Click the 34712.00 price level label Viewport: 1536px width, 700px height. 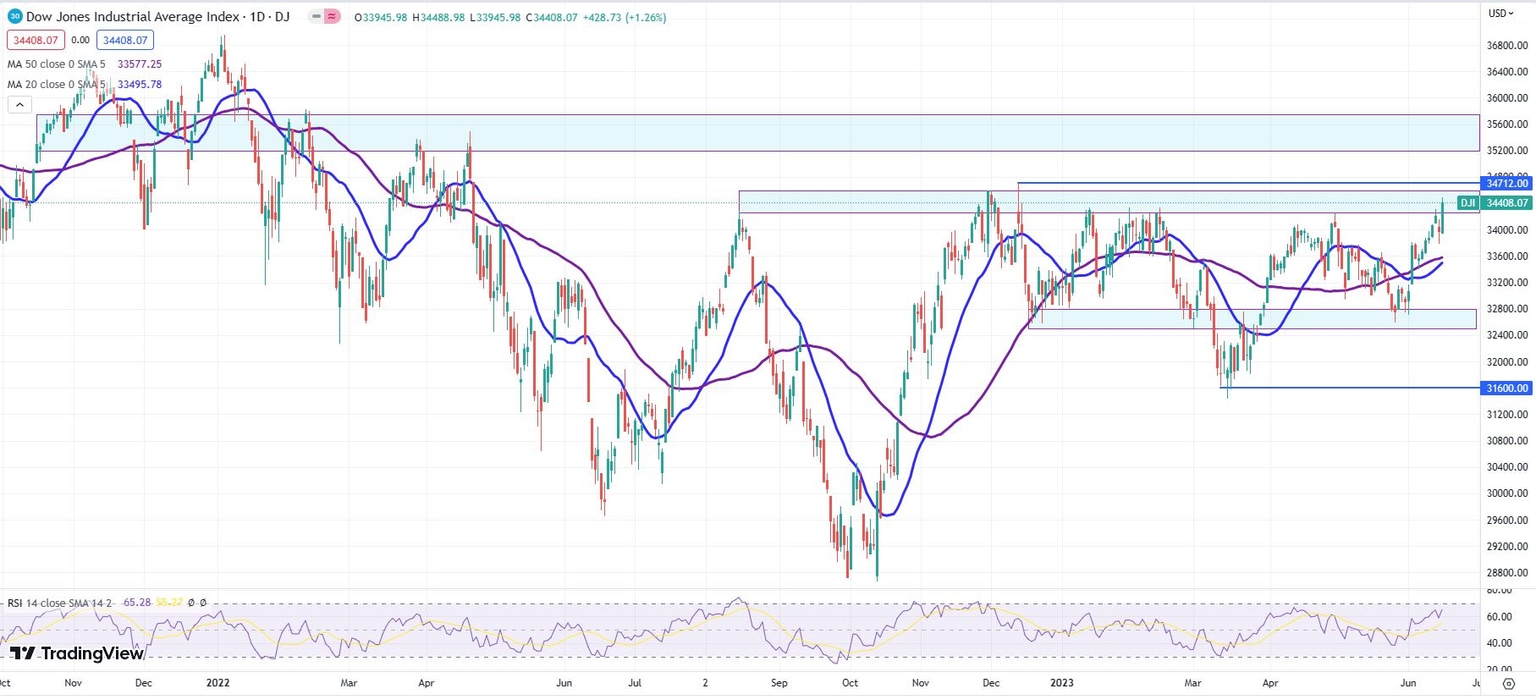tap(1508, 184)
